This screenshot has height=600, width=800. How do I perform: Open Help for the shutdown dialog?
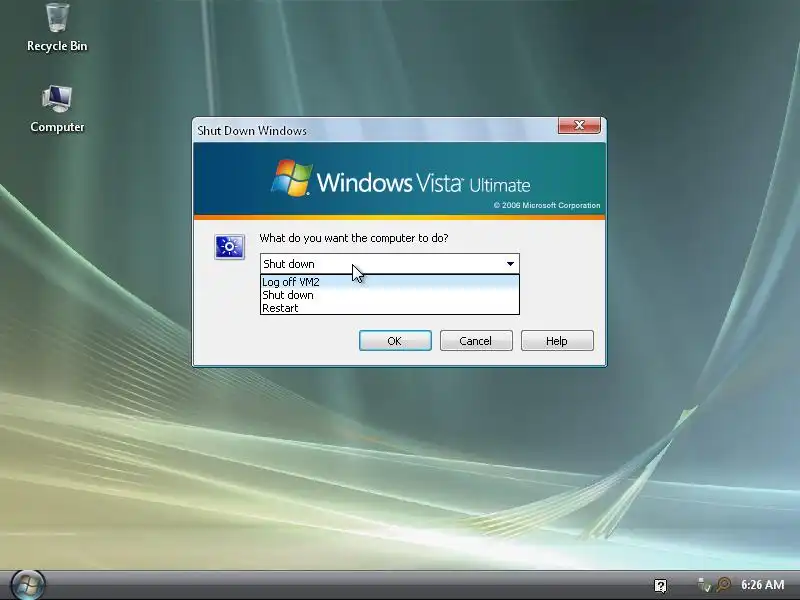click(x=557, y=341)
